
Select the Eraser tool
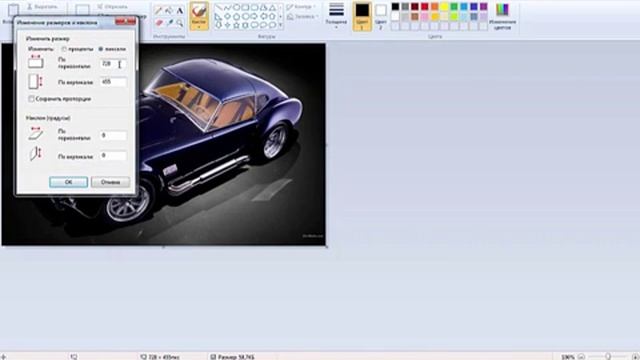pyautogui.click(x=159, y=23)
